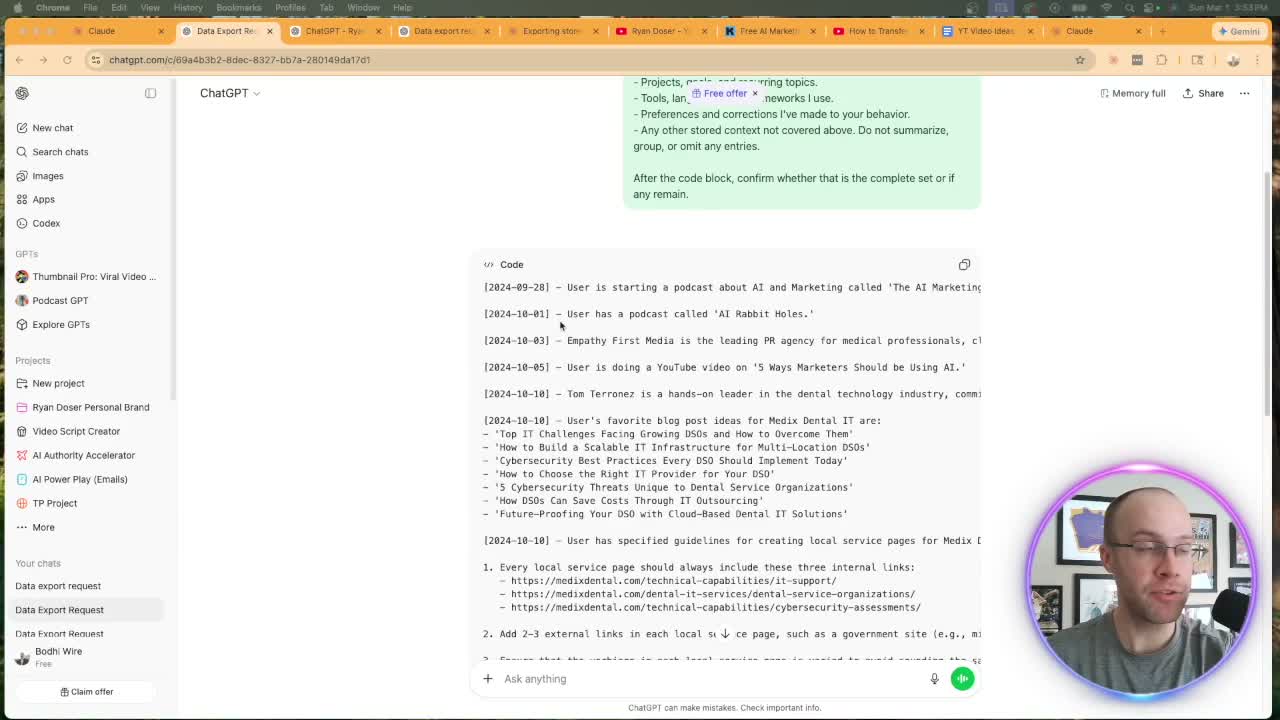Open the Podcast GPT

[60, 300]
